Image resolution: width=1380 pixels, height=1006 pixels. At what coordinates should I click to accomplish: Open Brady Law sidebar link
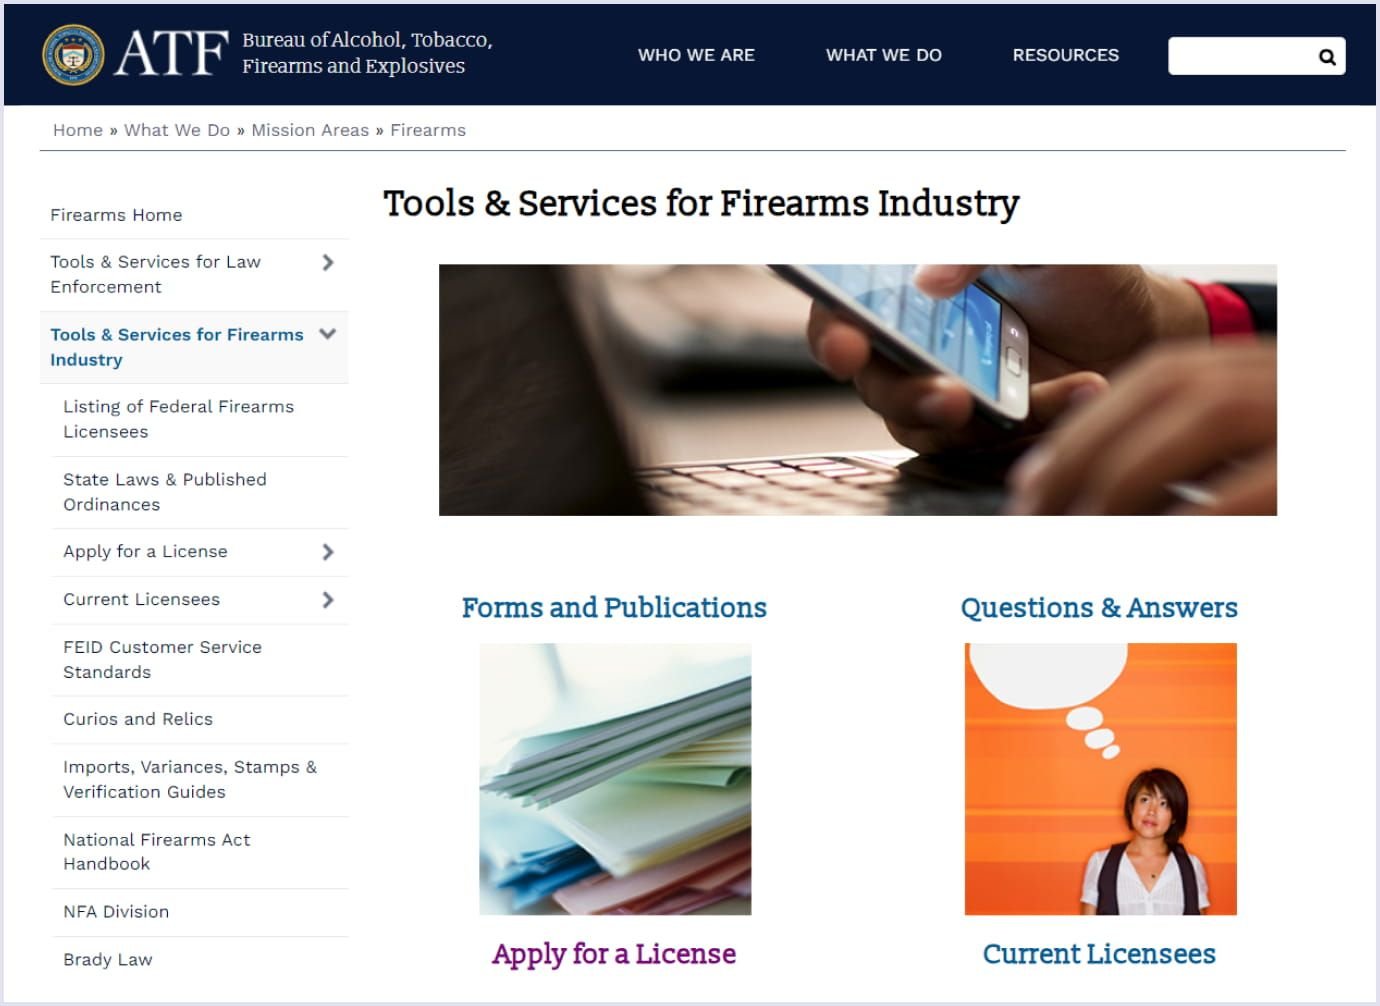point(108,960)
